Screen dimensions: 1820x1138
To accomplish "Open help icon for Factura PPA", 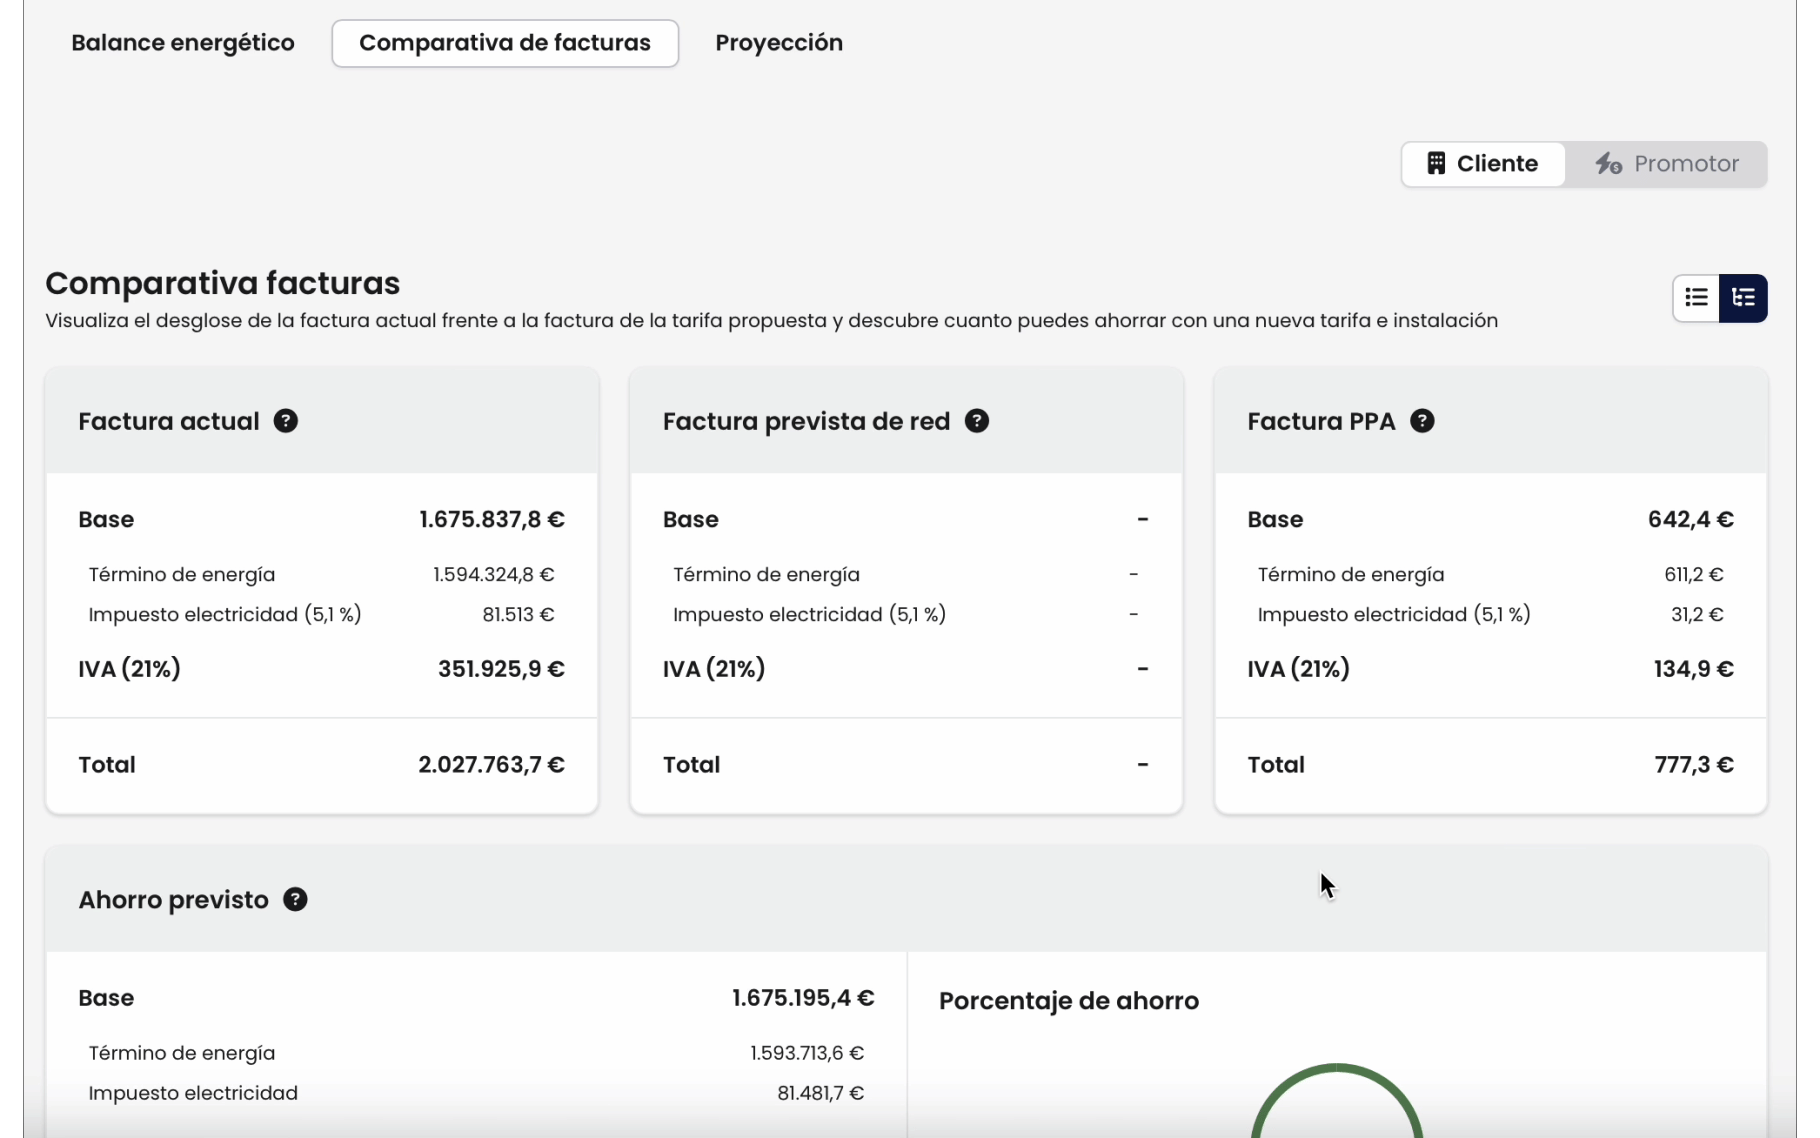I will 1422,421.
